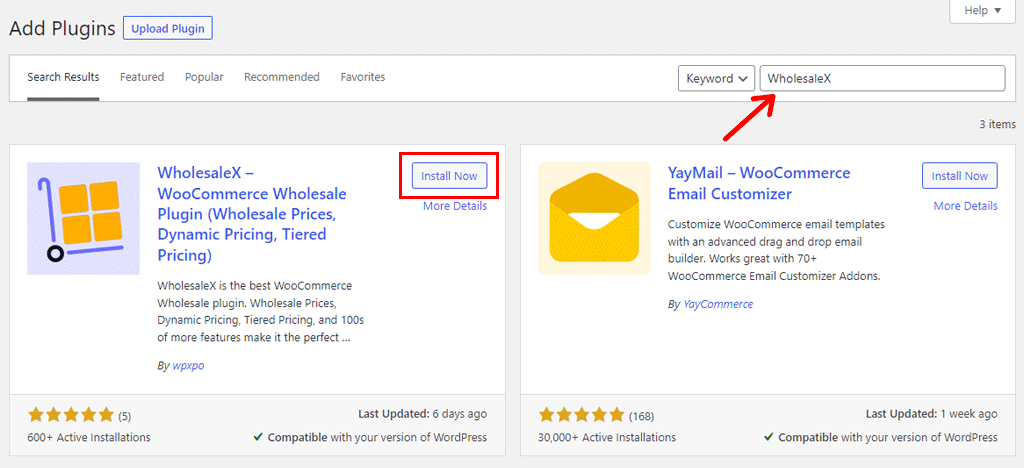Install the WholesaleX plugin now
Screen dimensions: 1024x468
tap(449, 176)
